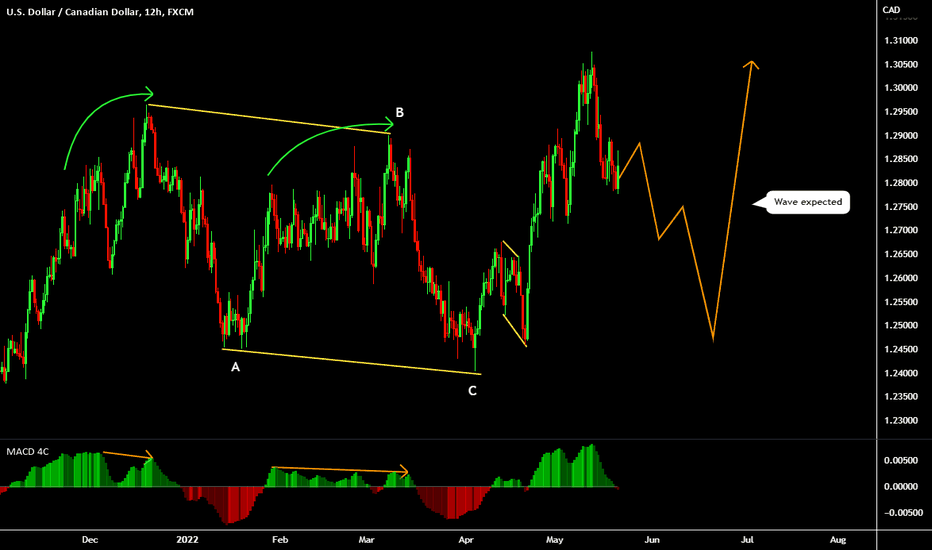Click the 1.23000 price axis label
Viewport: 932px width, 550px height.
tap(900, 420)
